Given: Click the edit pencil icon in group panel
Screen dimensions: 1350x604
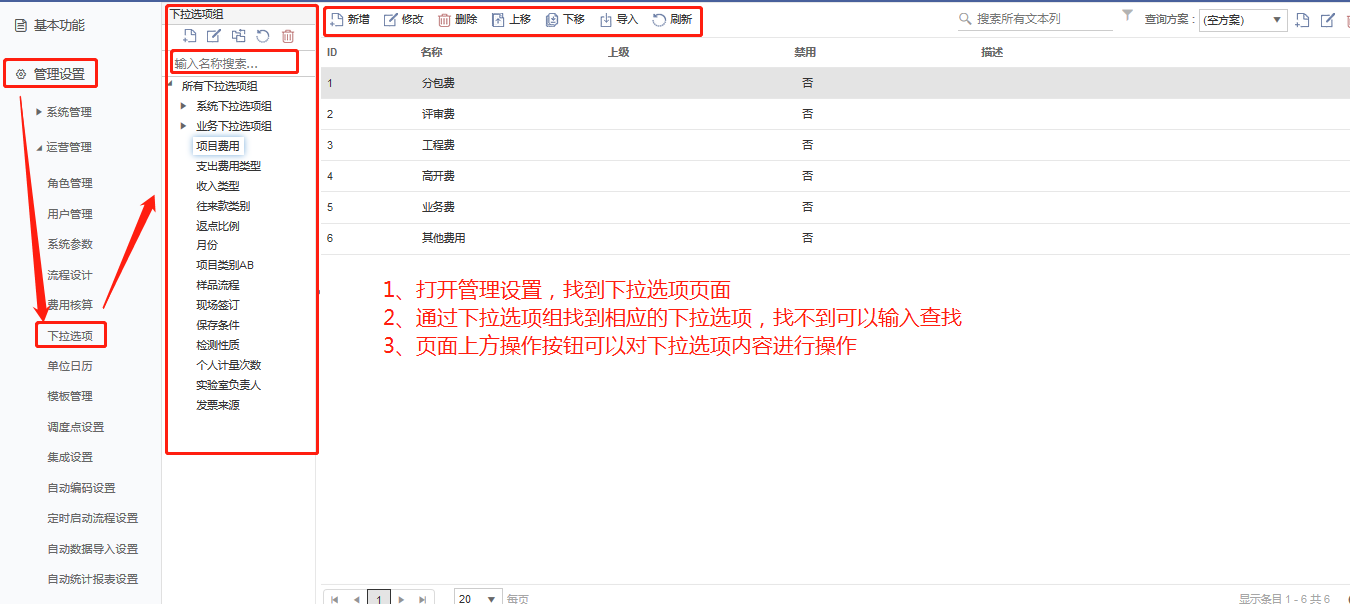Looking at the screenshot, I should click(x=213, y=36).
